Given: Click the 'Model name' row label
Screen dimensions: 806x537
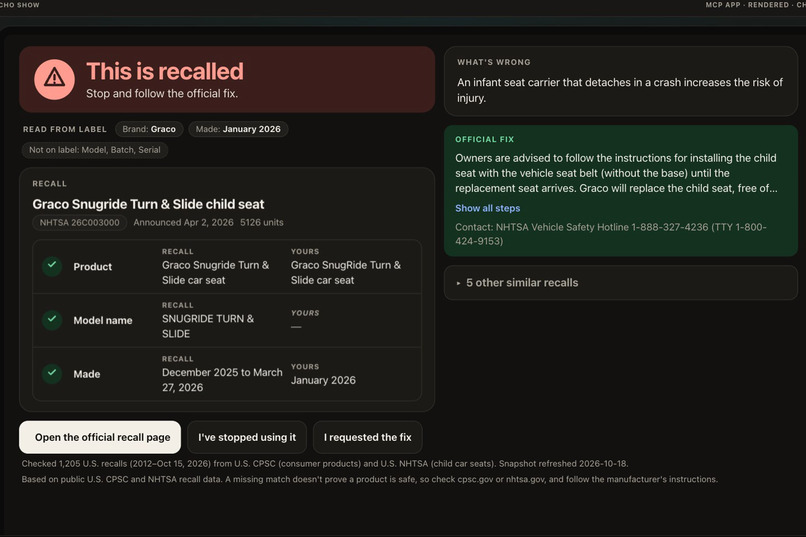Looking at the screenshot, I should (x=103, y=320).
